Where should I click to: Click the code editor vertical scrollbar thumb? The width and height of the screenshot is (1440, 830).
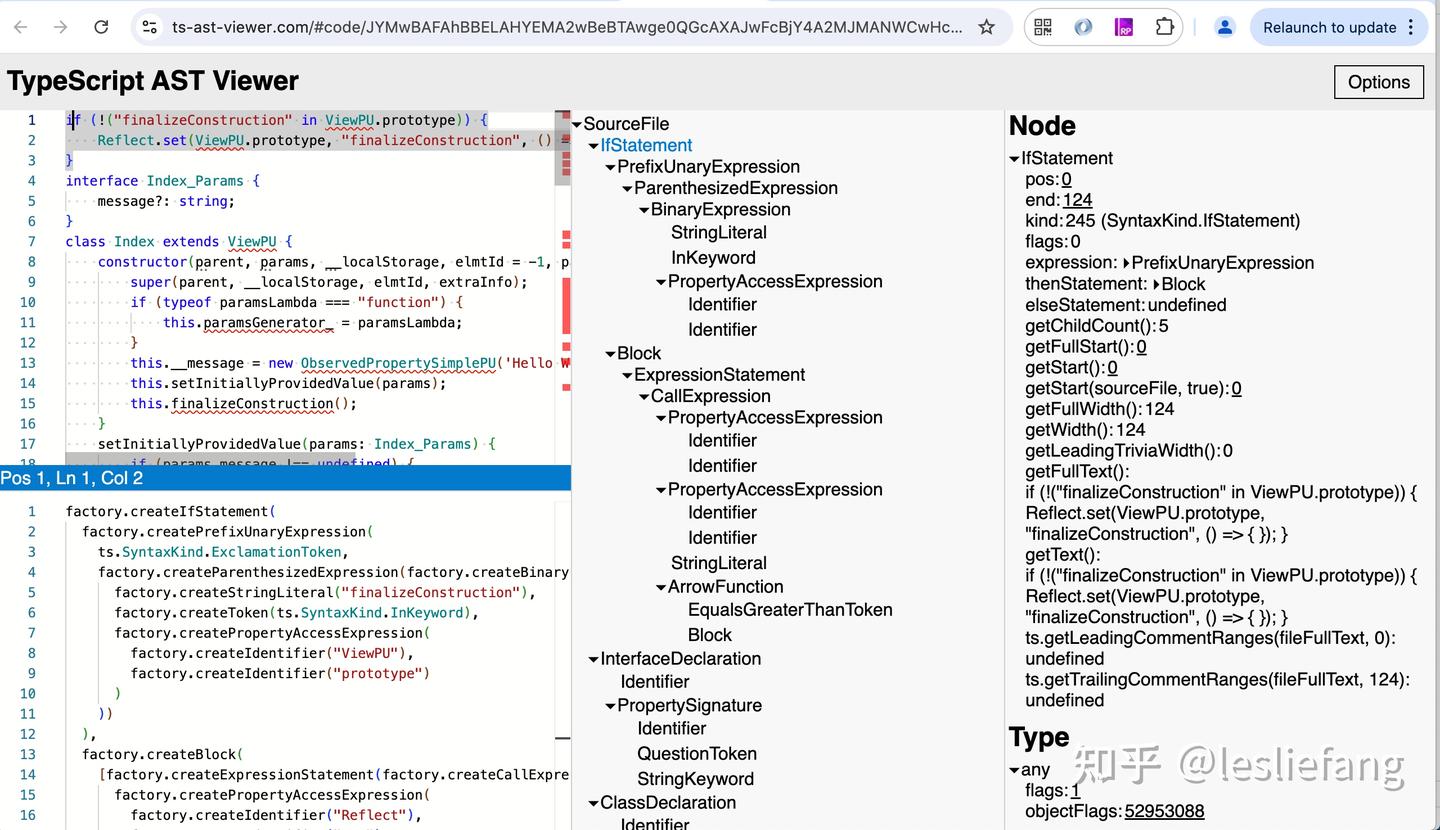pos(563,146)
